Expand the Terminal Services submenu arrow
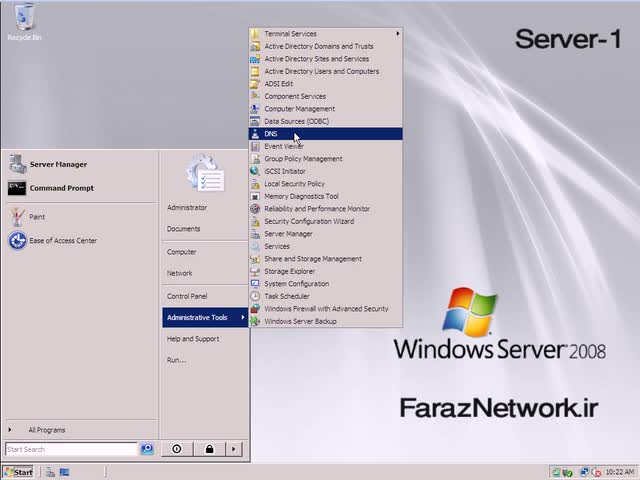 pos(398,33)
